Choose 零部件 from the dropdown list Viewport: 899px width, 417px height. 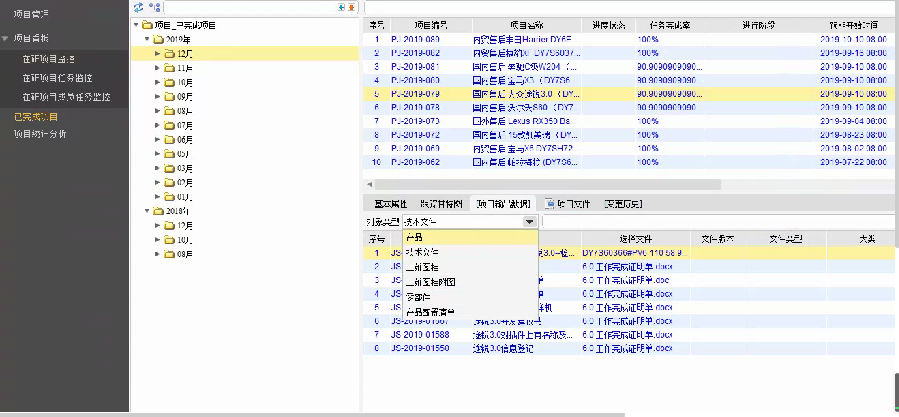[x=420, y=297]
